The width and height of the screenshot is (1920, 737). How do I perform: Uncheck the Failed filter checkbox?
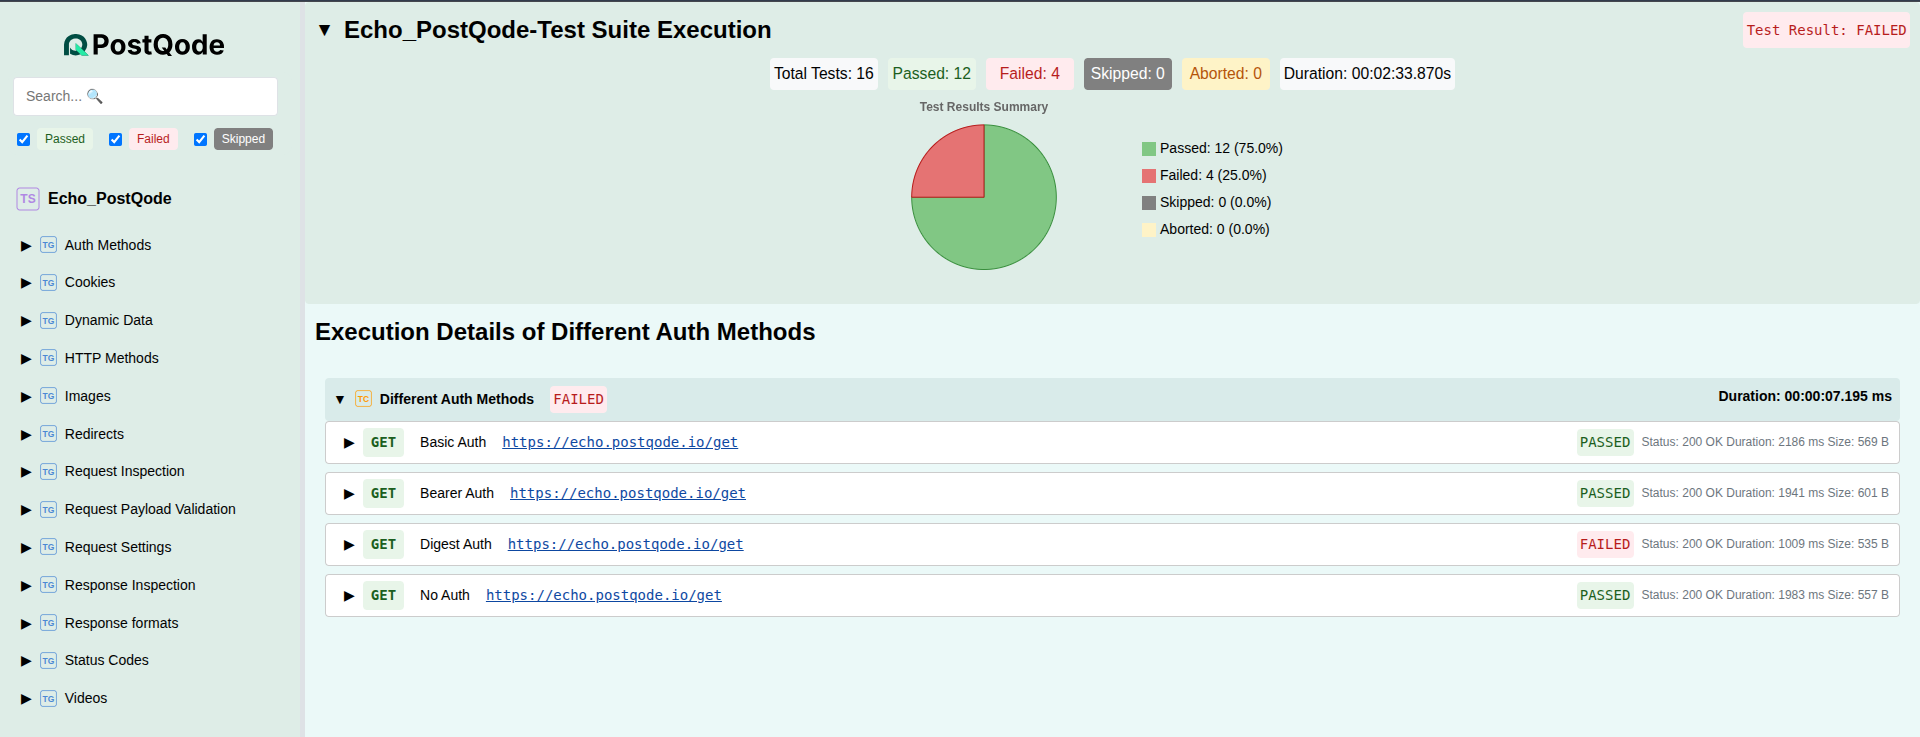point(115,140)
